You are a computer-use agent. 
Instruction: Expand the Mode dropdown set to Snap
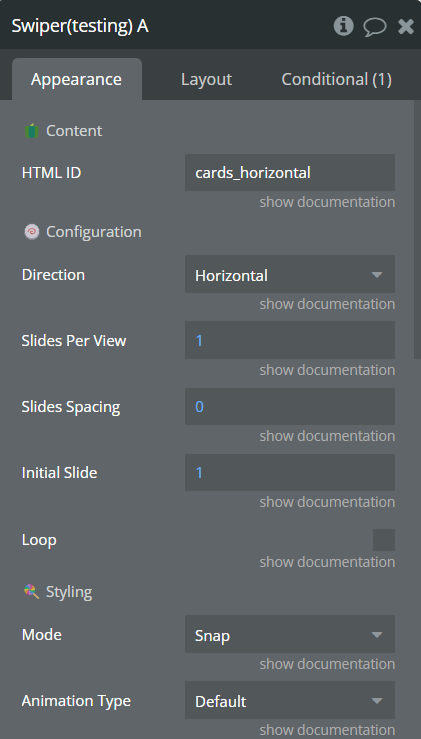[x=290, y=634]
